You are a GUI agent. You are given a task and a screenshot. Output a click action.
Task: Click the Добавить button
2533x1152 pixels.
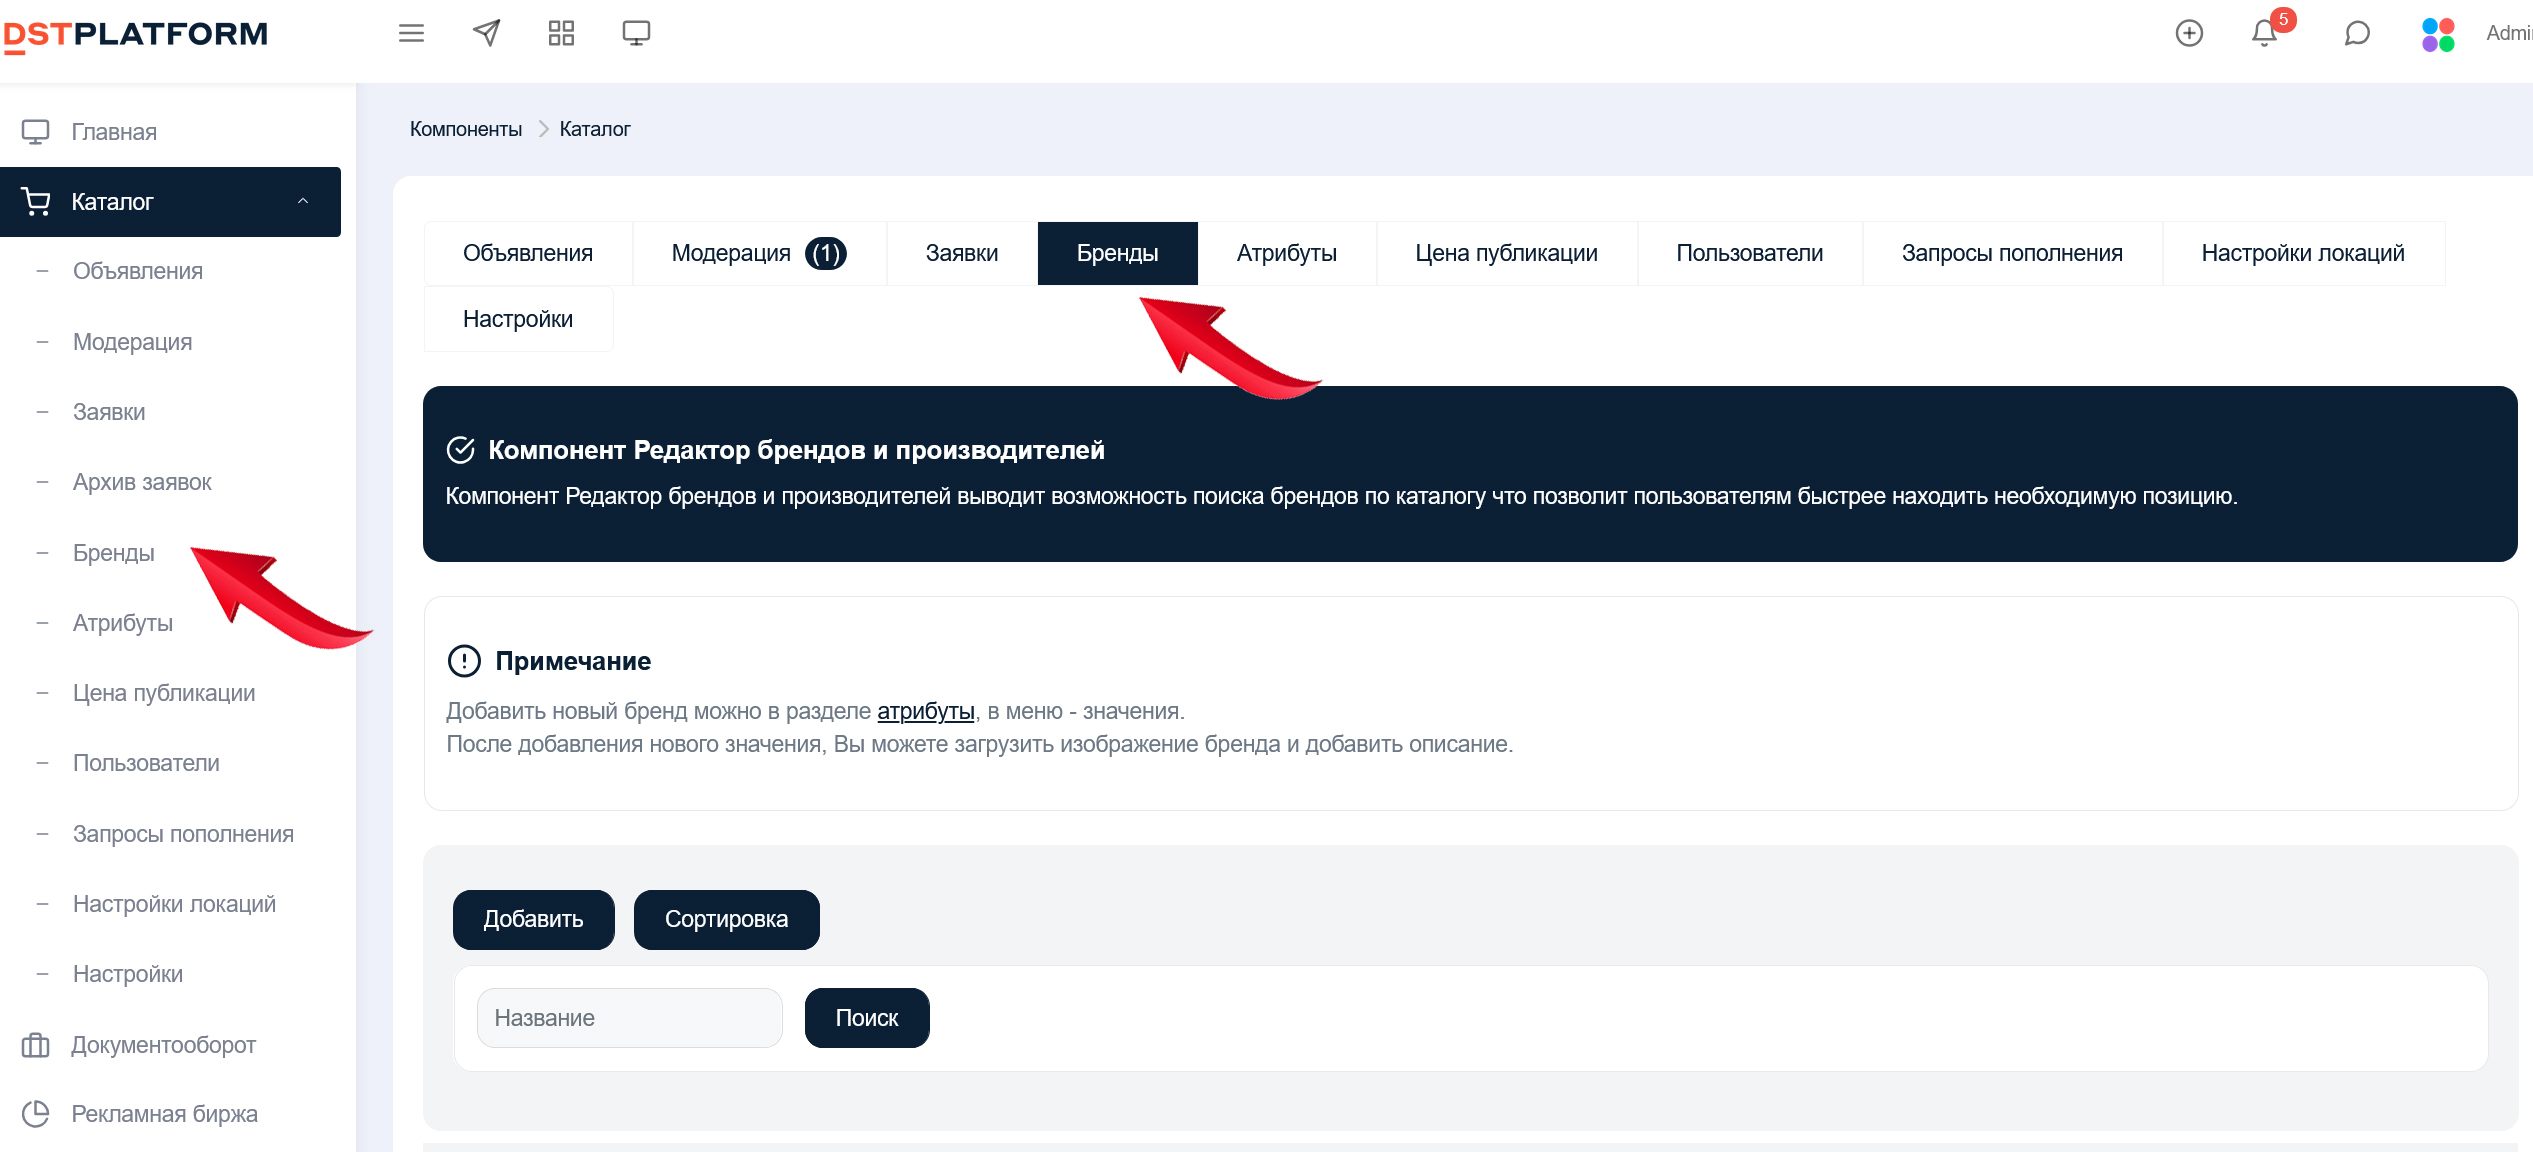click(533, 919)
